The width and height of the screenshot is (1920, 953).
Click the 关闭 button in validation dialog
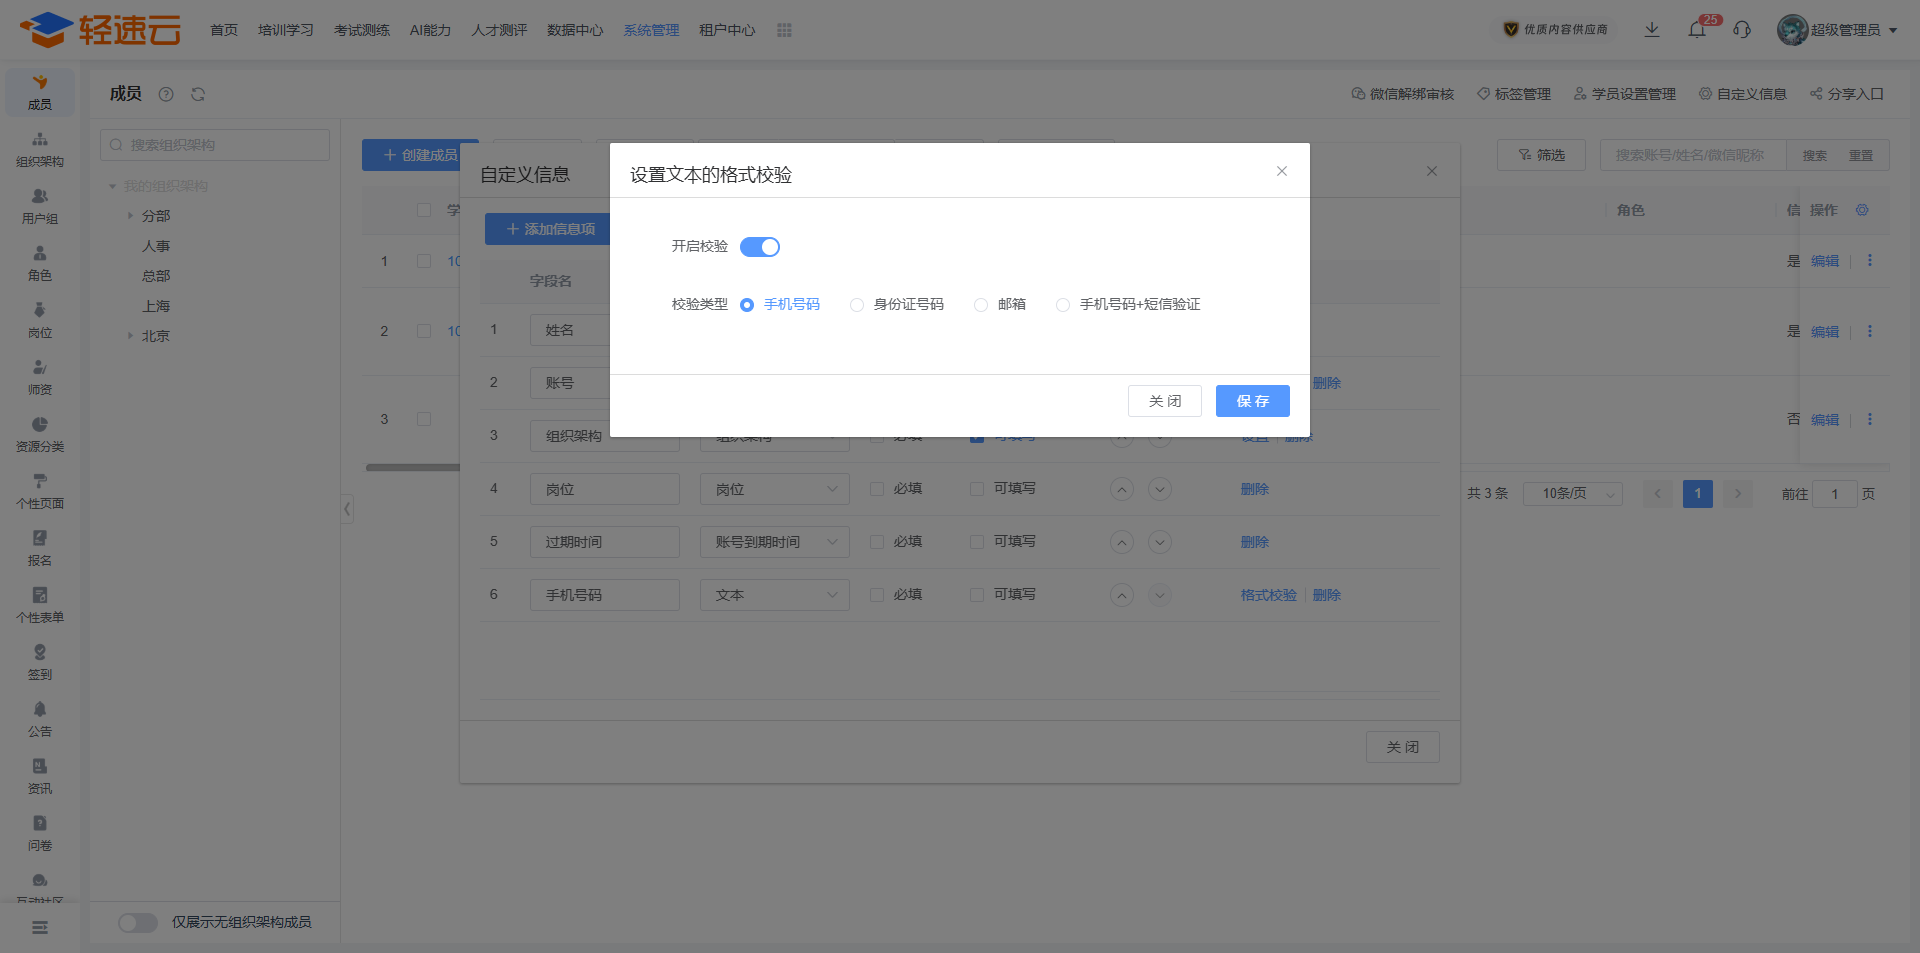pyautogui.click(x=1164, y=401)
